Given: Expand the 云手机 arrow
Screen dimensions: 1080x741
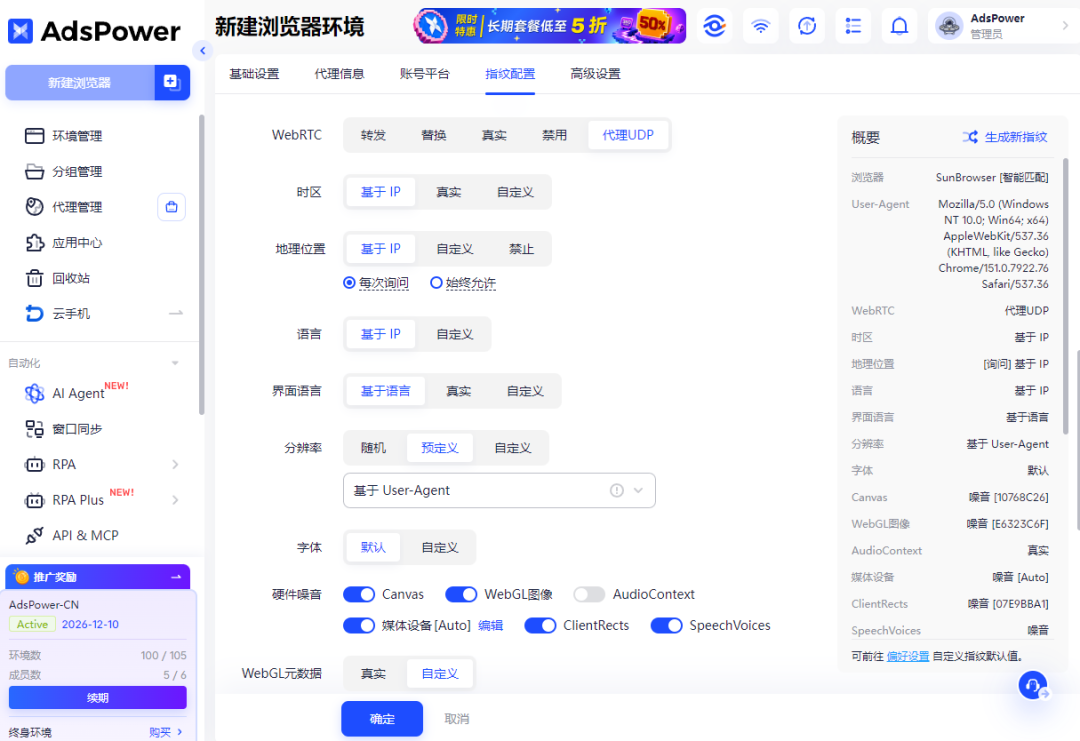Looking at the screenshot, I should (176, 313).
